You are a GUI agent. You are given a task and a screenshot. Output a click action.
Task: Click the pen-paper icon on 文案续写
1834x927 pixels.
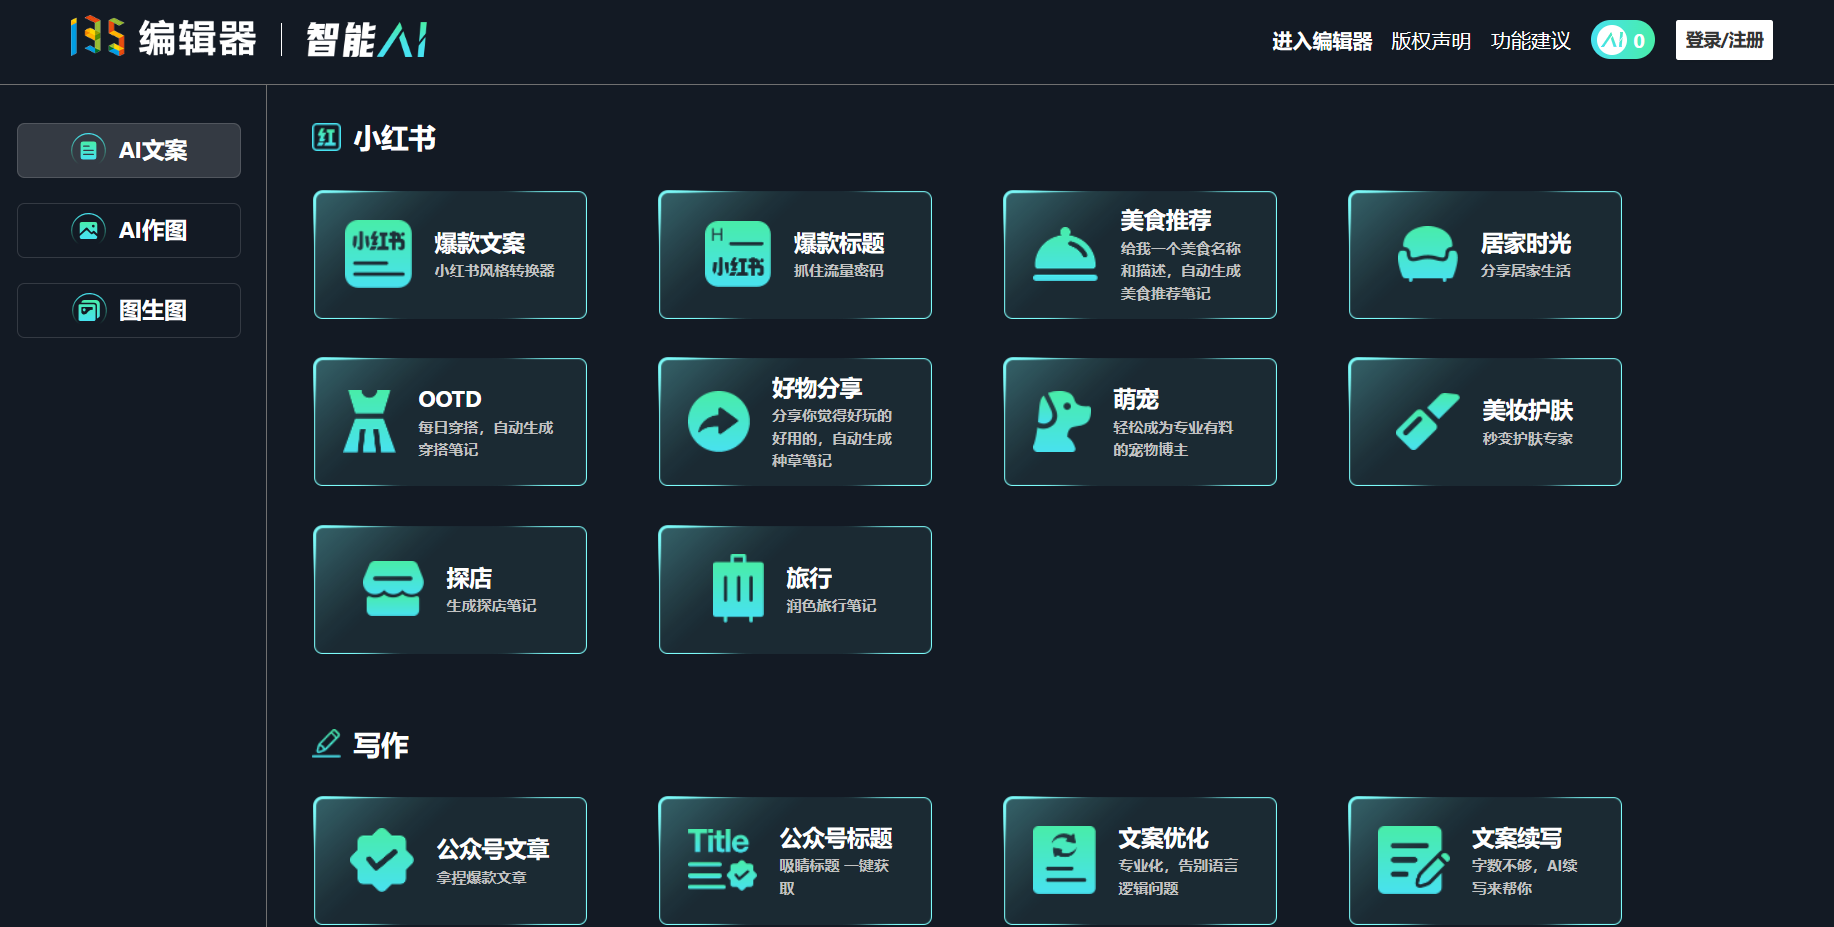[1410, 860]
